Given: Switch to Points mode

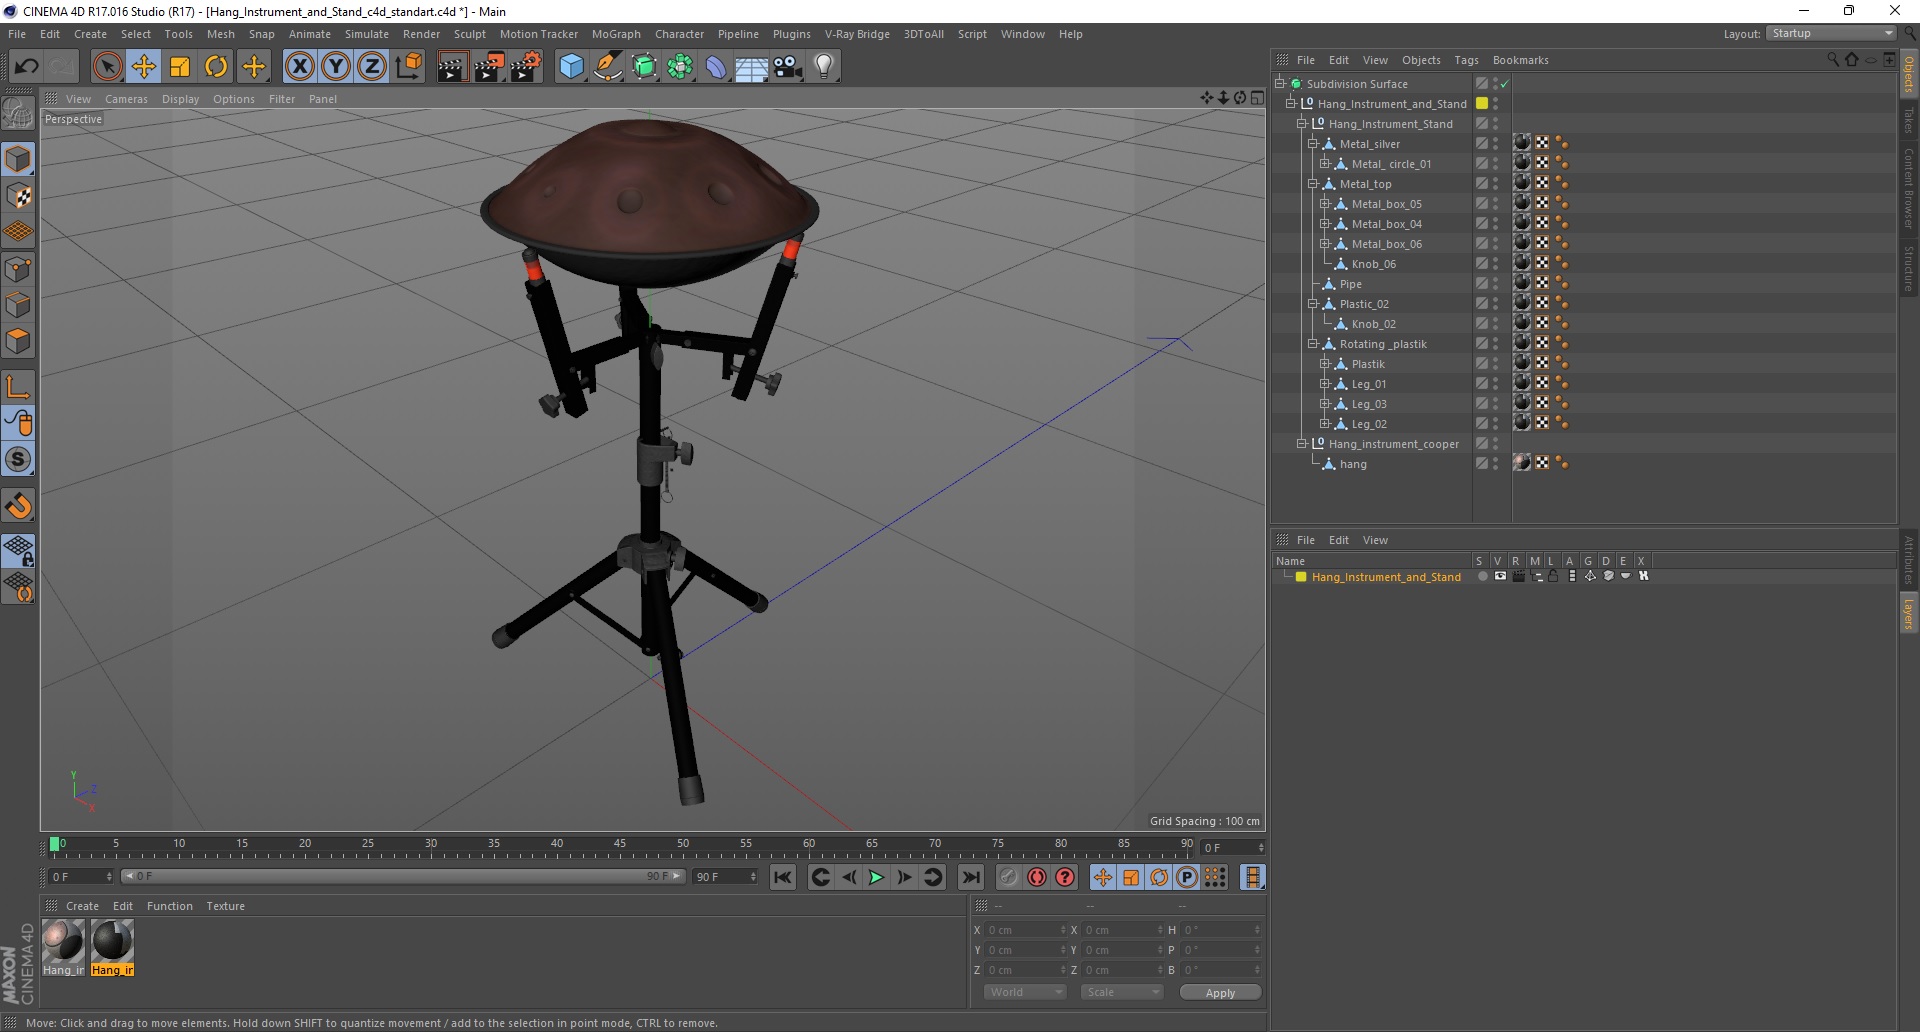Looking at the screenshot, I should pos(18,269).
